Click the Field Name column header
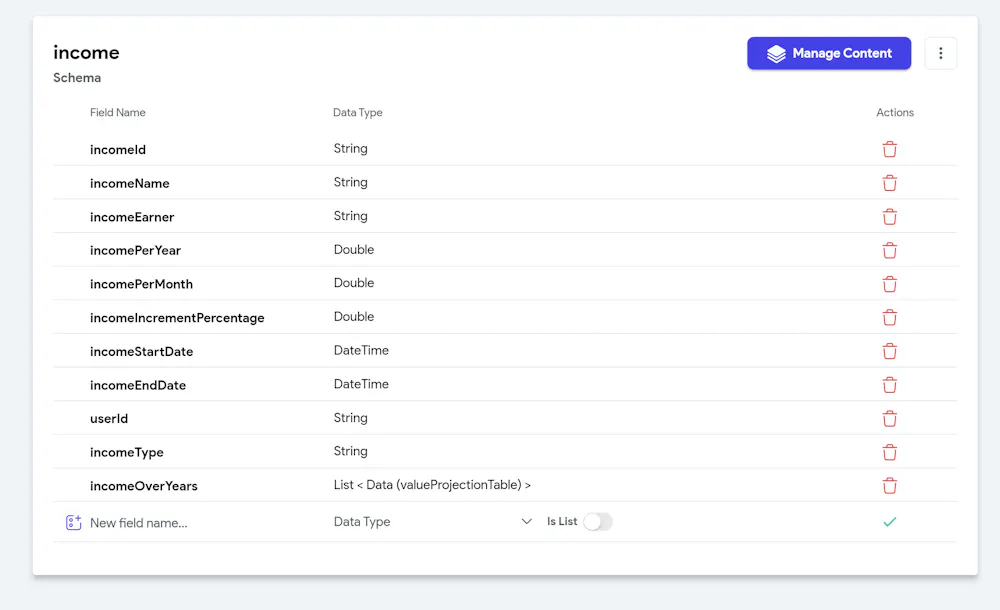The image size is (1000, 610). tap(117, 112)
